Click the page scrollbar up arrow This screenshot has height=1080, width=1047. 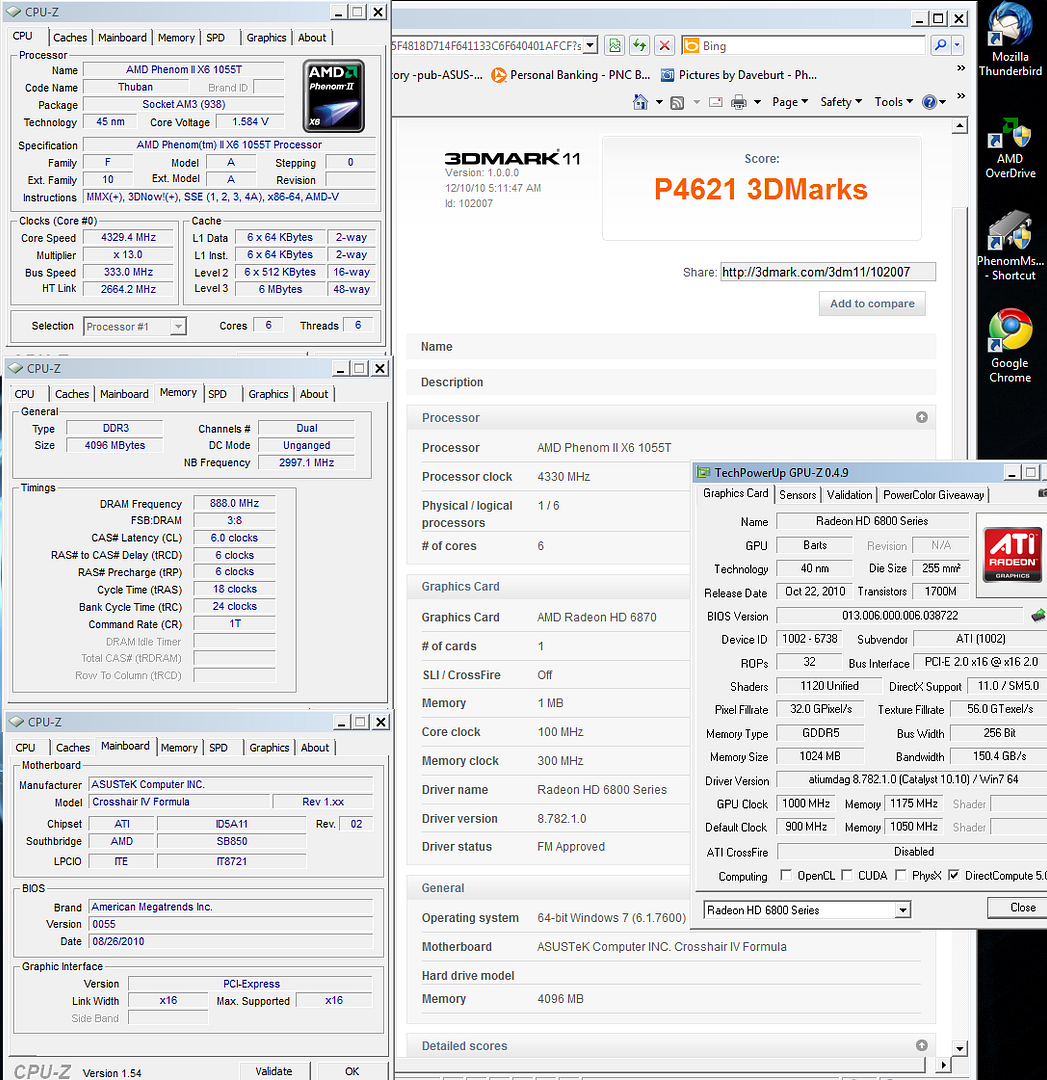tap(959, 125)
